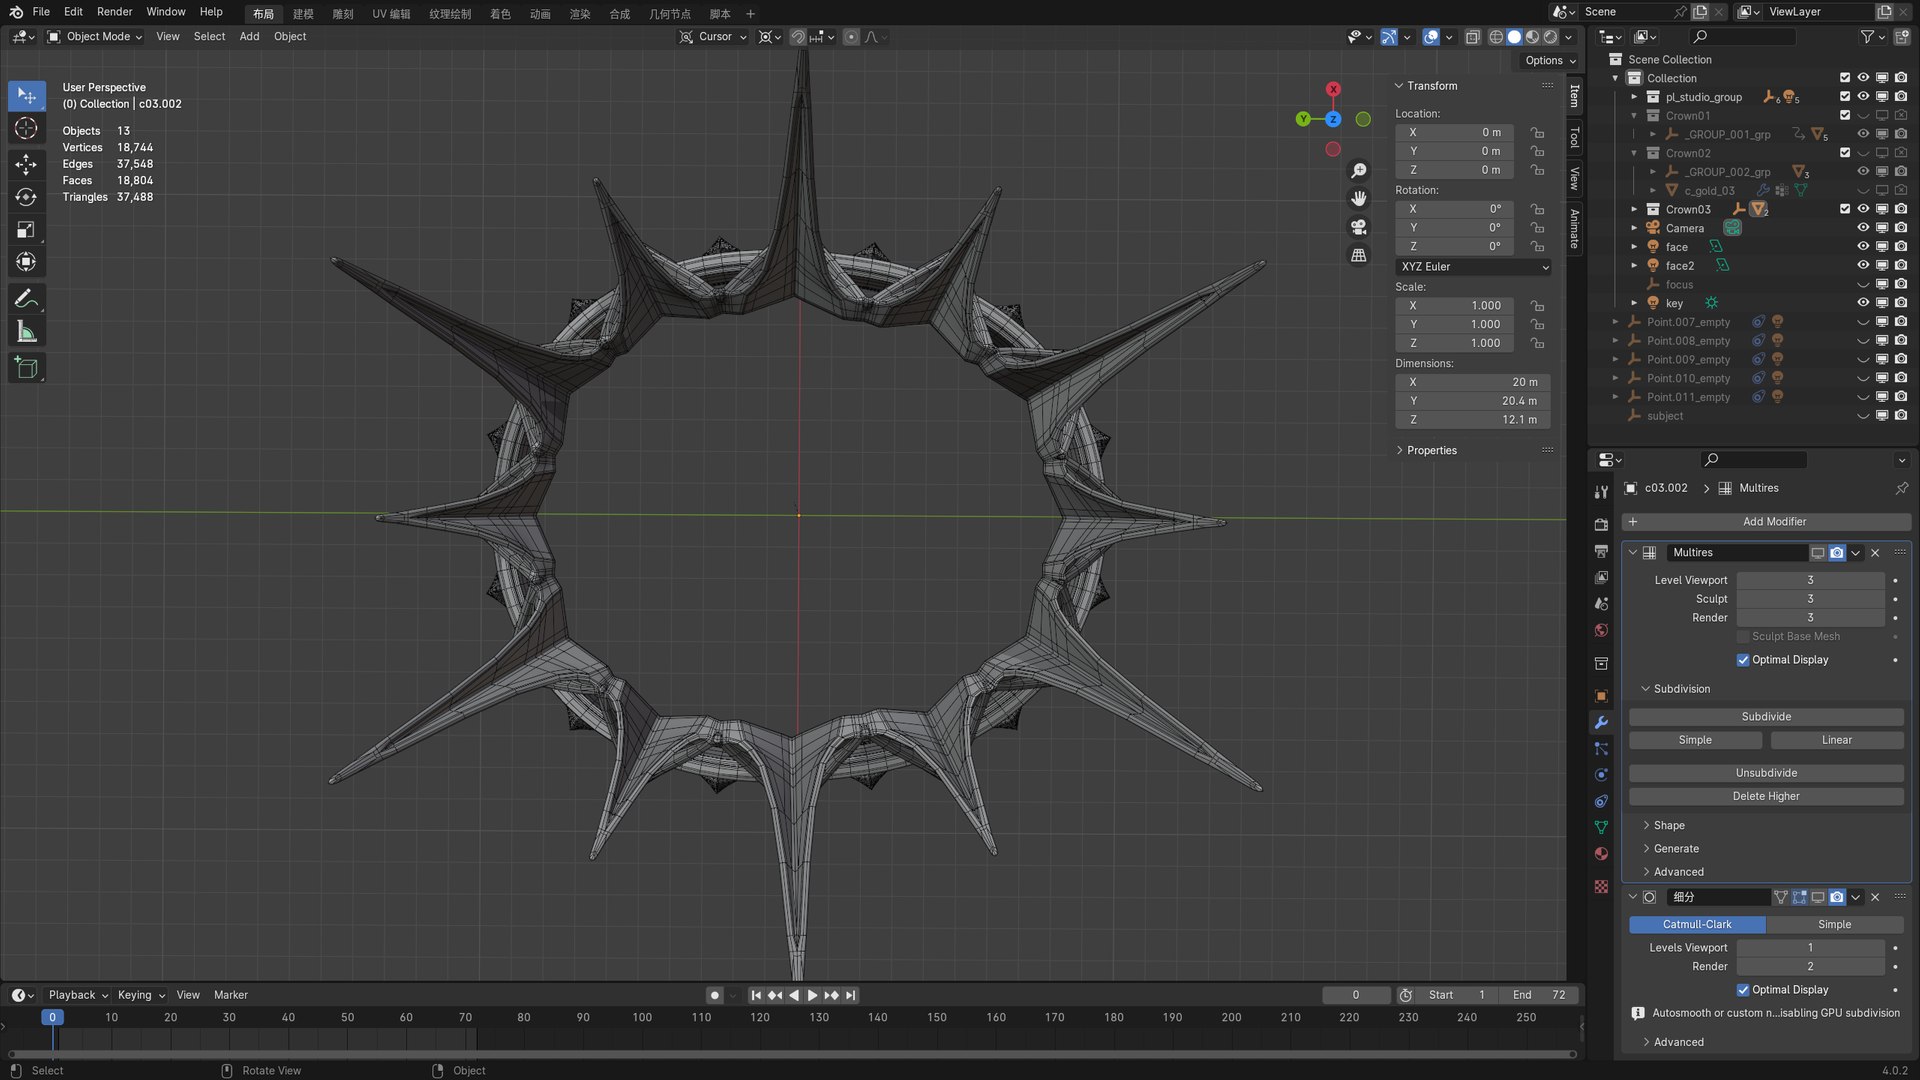Open the File menu
Image resolution: width=1920 pixels, height=1080 pixels.
(41, 12)
